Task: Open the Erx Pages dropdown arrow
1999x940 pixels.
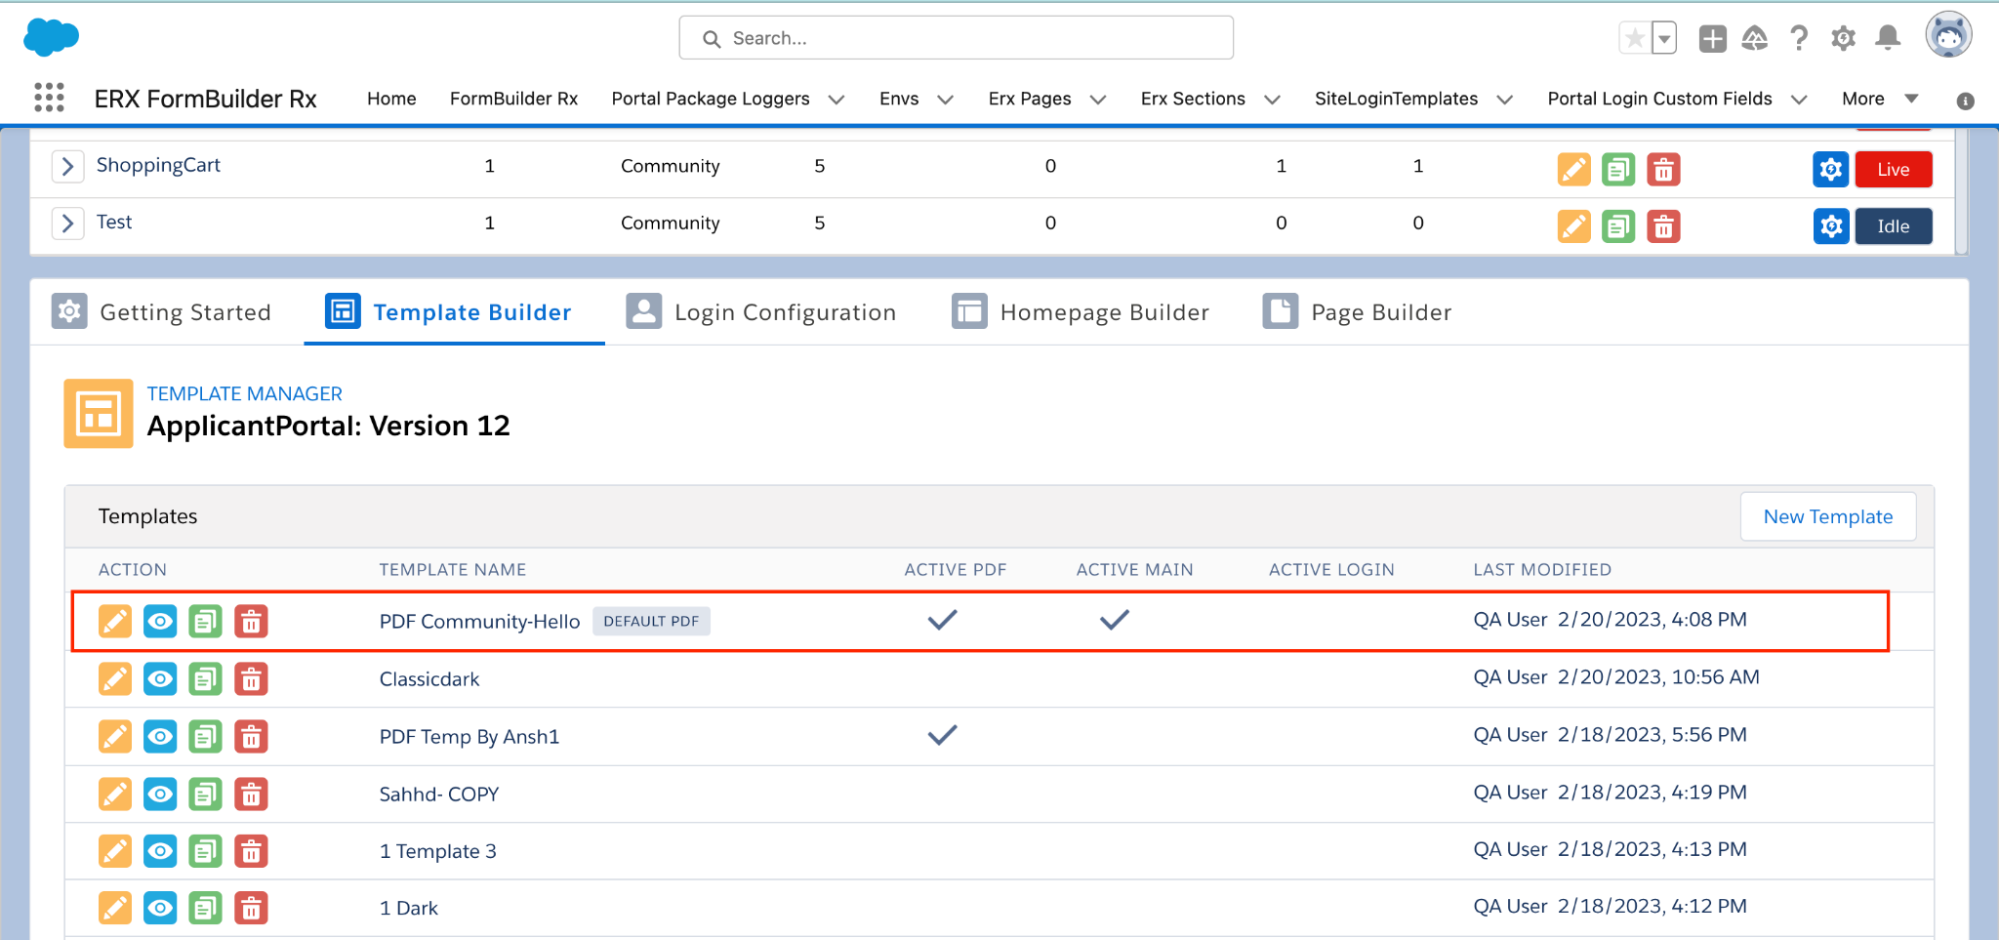Action: (x=1098, y=99)
